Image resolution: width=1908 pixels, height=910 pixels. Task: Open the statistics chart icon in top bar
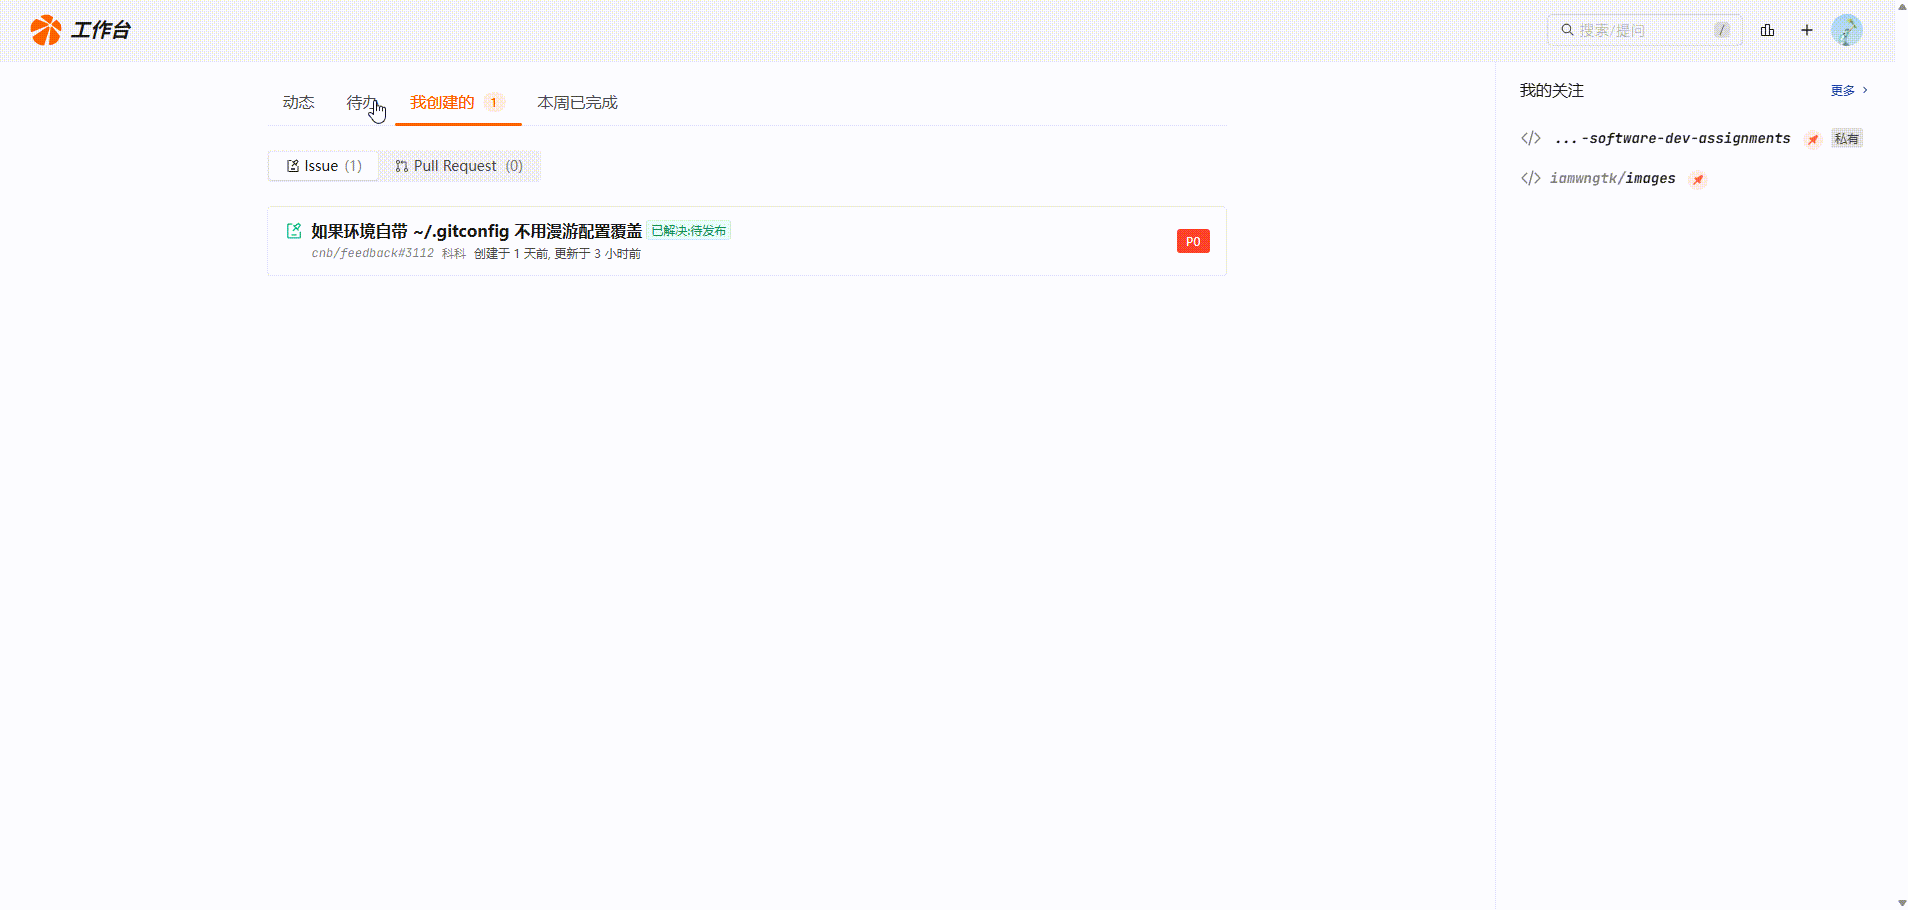click(1768, 30)
